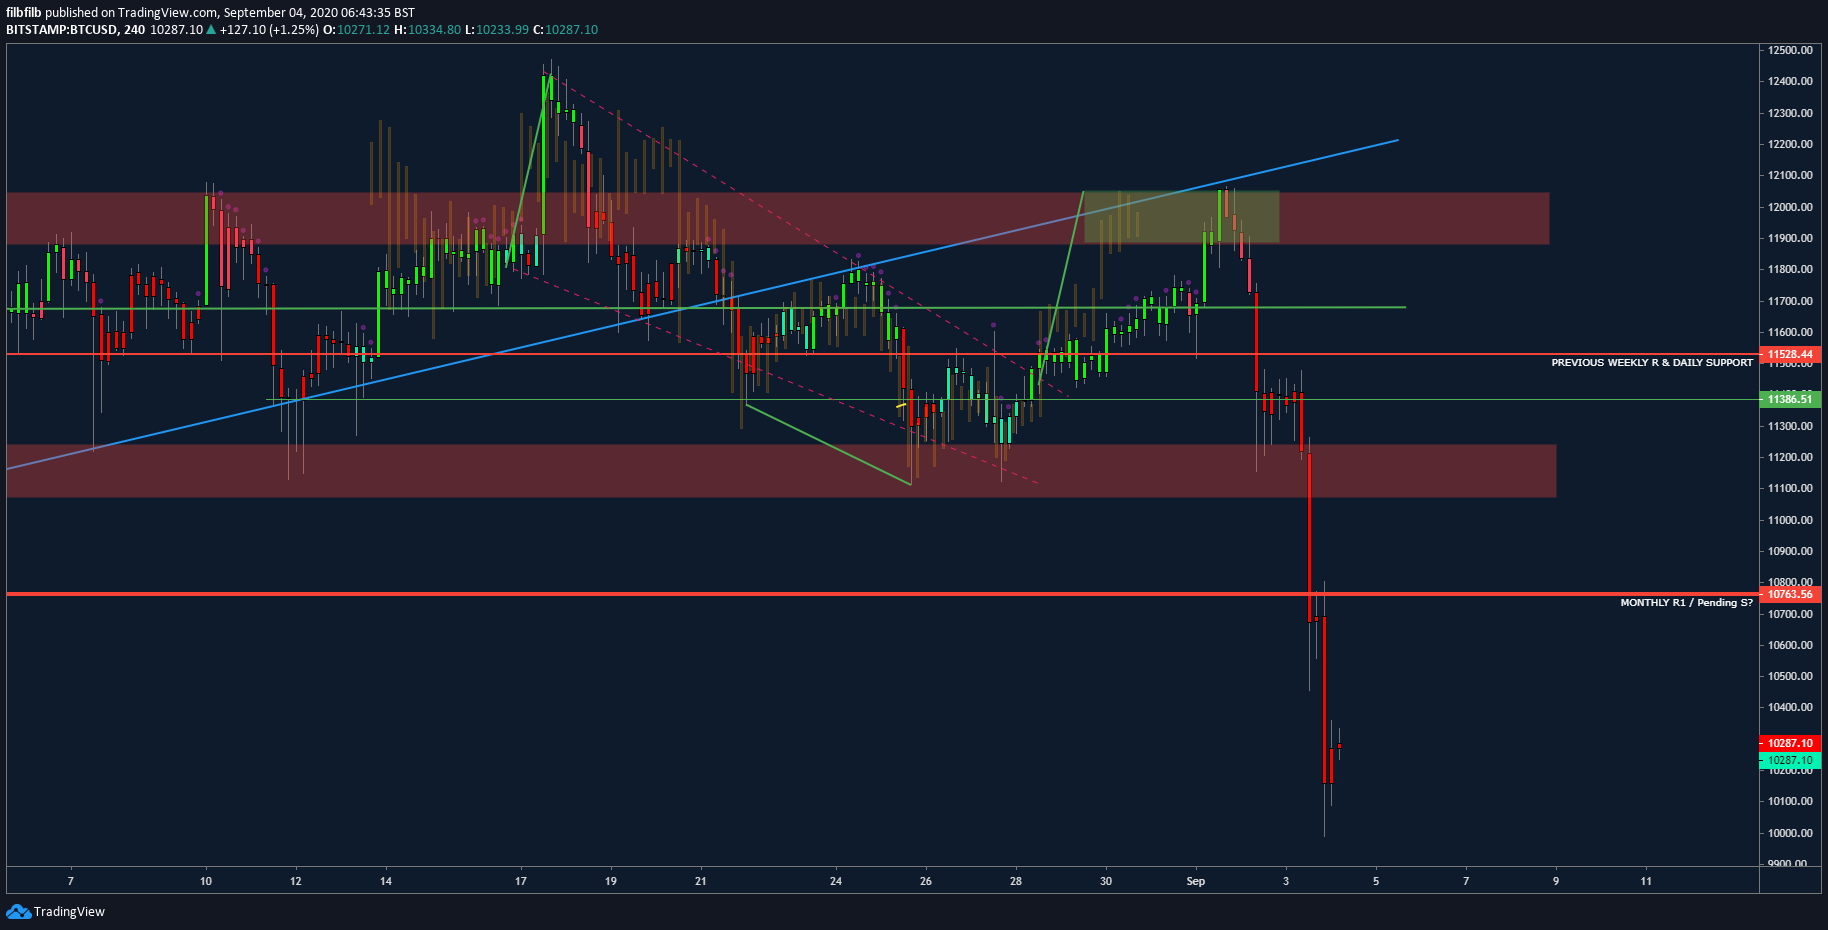Click the TradingView cloud logo icon
The width and height of the screenshot is (1828, 930).
(18, 911)
